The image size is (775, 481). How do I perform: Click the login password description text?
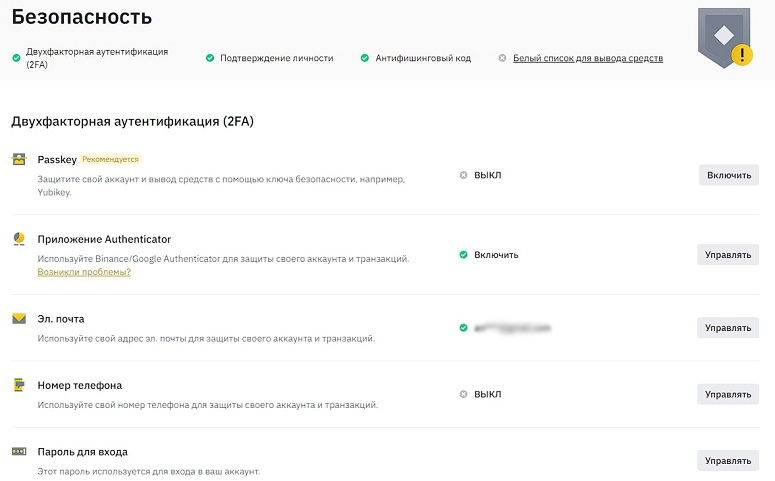149,471
